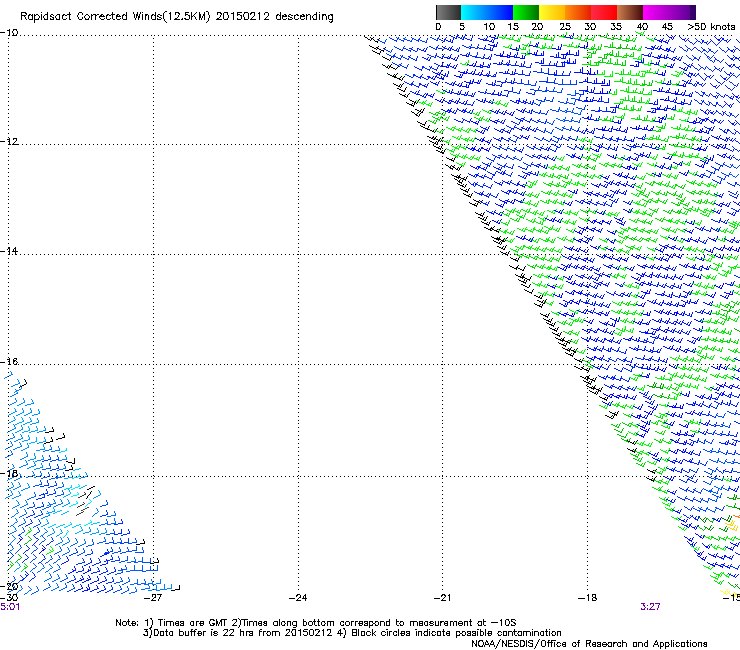Click the -27 longitude axis label
Viewport: 740px width, 650px height.
[x=153, y=598]
